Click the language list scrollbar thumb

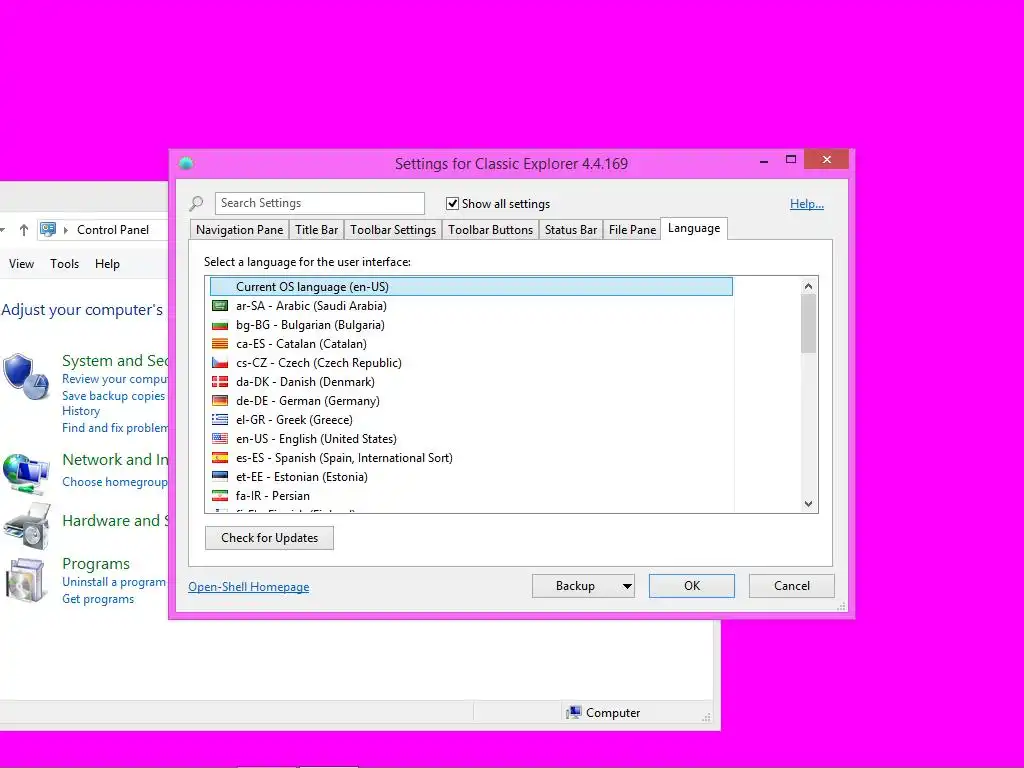(808, 323)
